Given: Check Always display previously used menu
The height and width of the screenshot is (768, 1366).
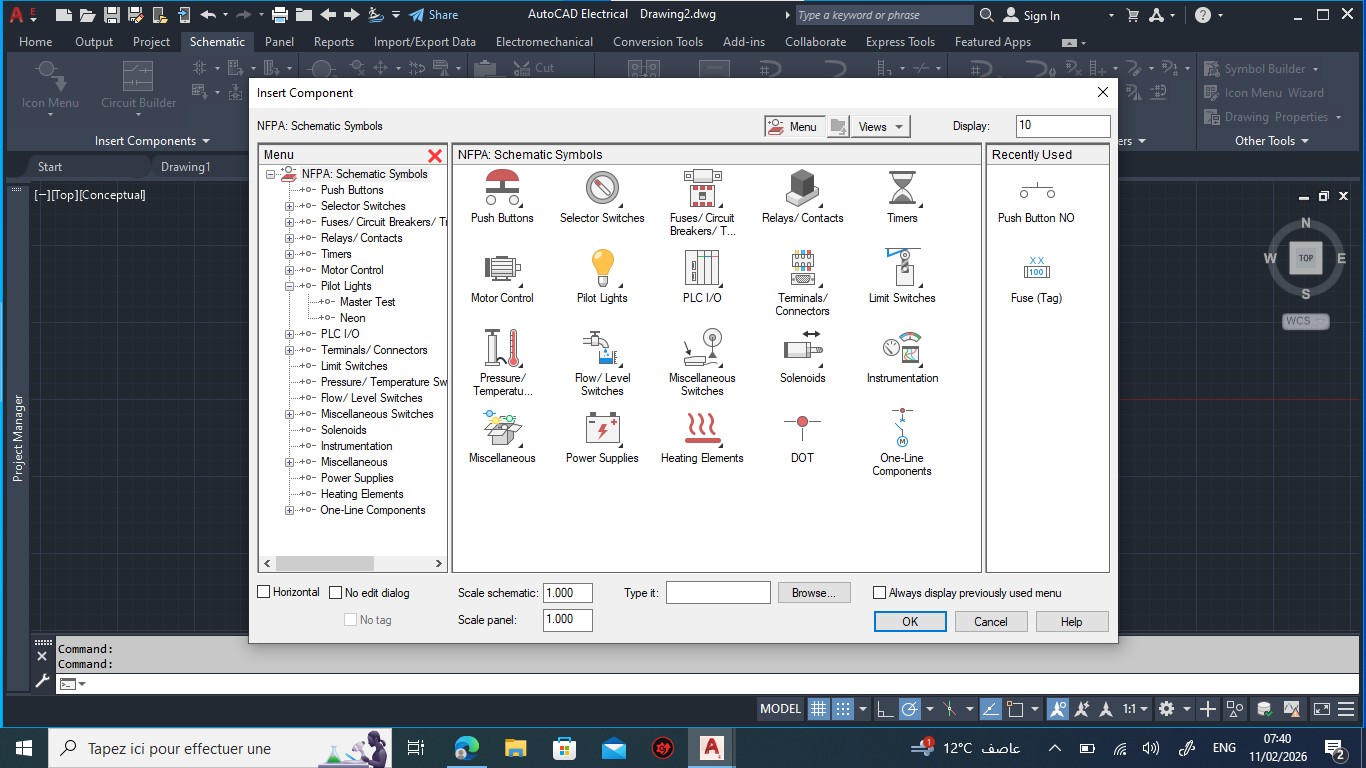Looking at the screenshot, I should point(880,593).
